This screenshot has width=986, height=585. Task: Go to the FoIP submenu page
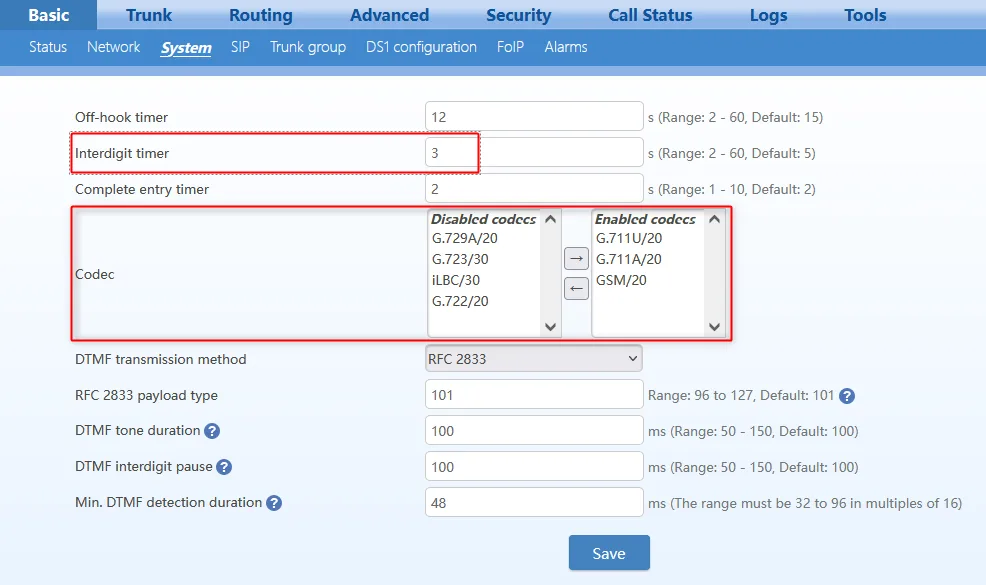click(510, 47)
